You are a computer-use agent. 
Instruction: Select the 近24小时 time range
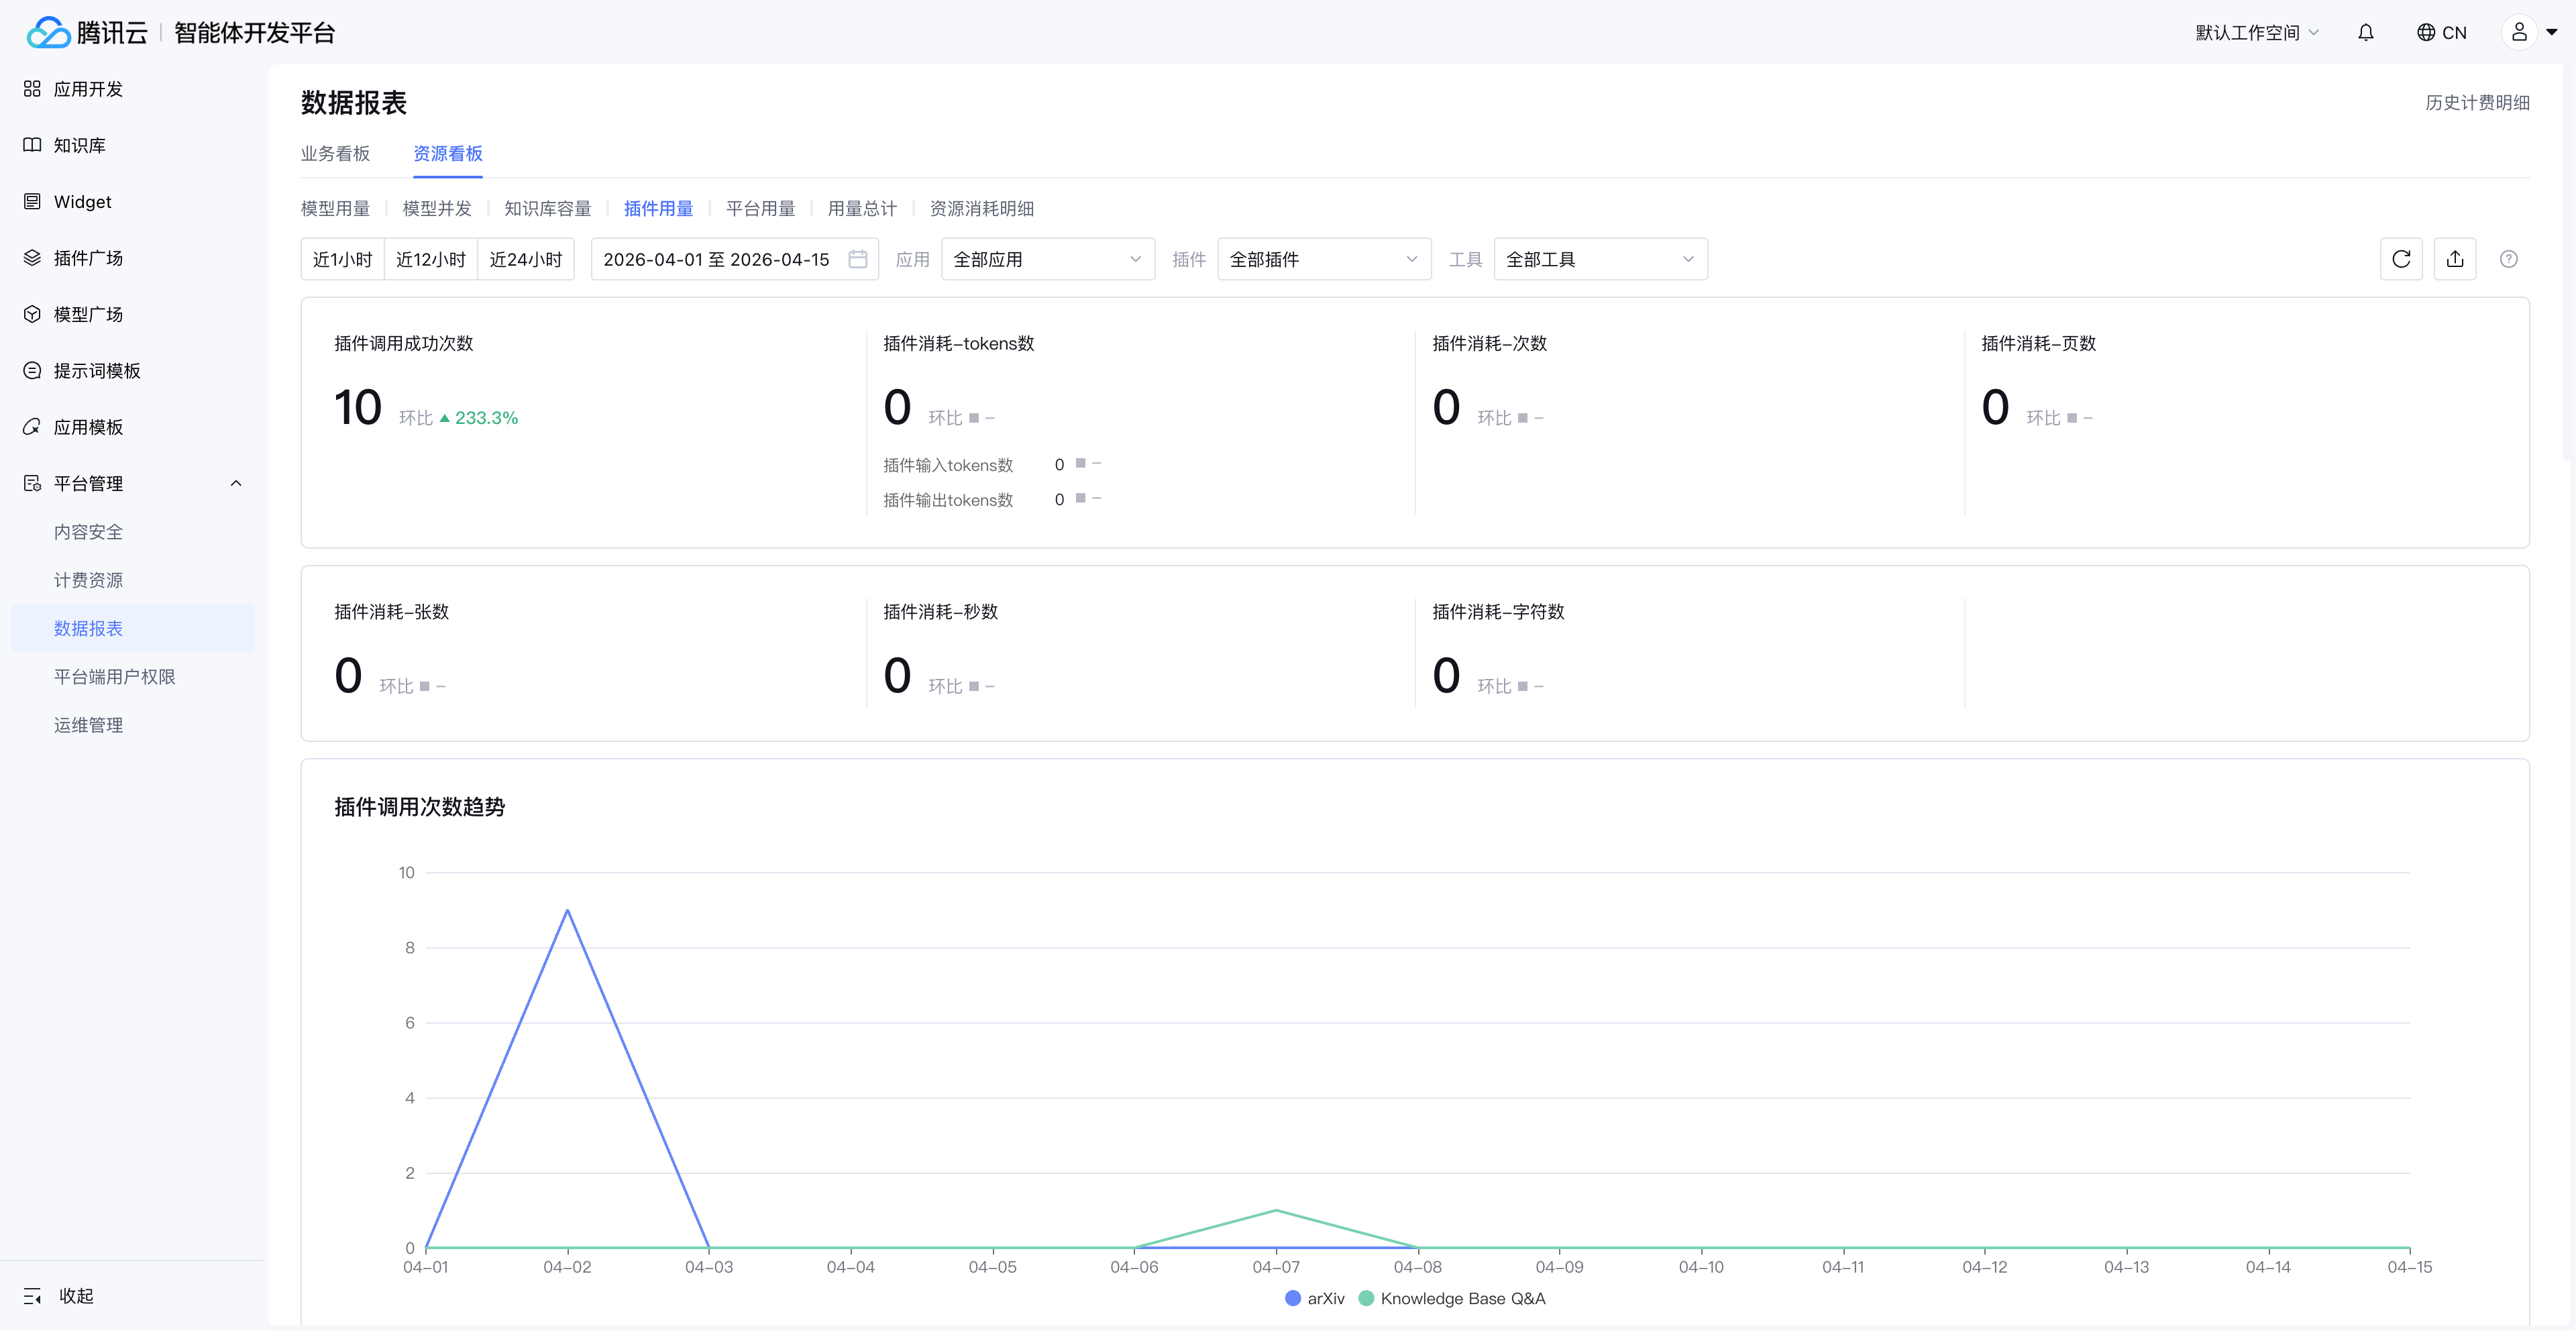pyautogui.click(x=525, y=259)
